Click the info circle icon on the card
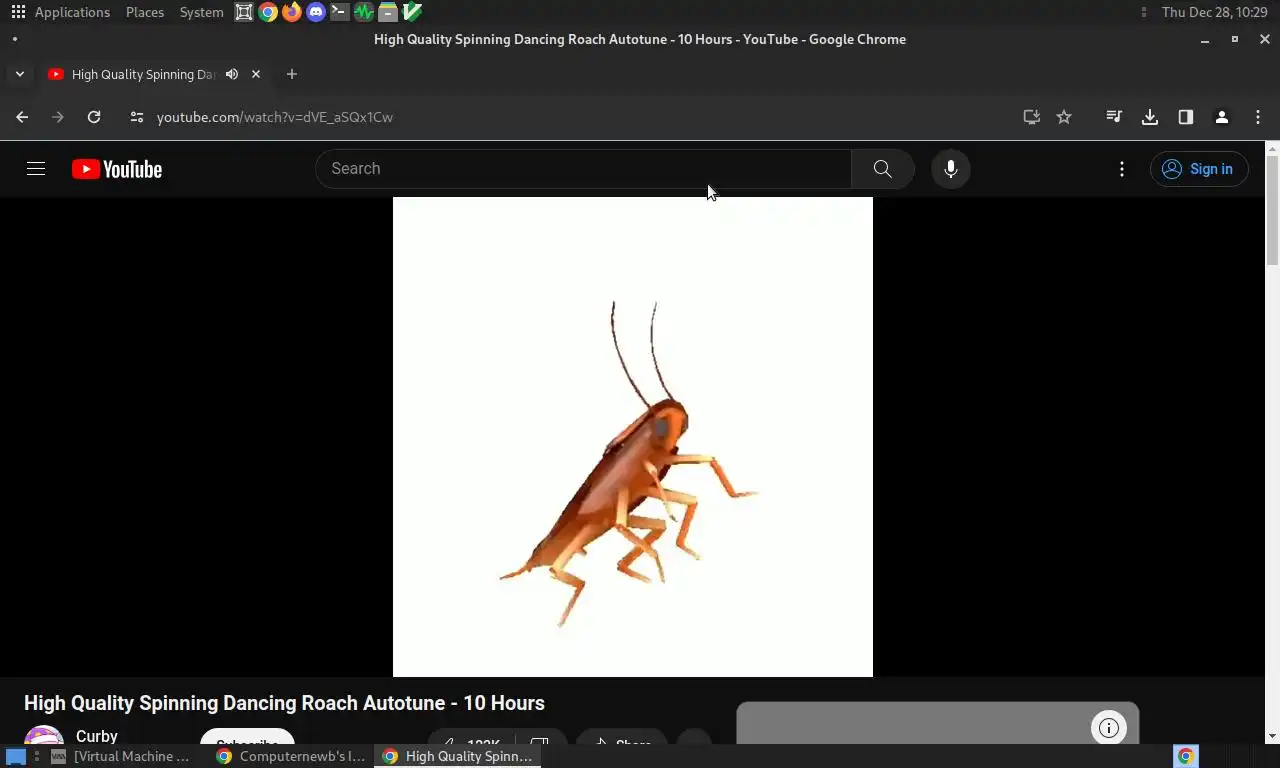Screen dimensions: 1280x768 point(1109,728)
